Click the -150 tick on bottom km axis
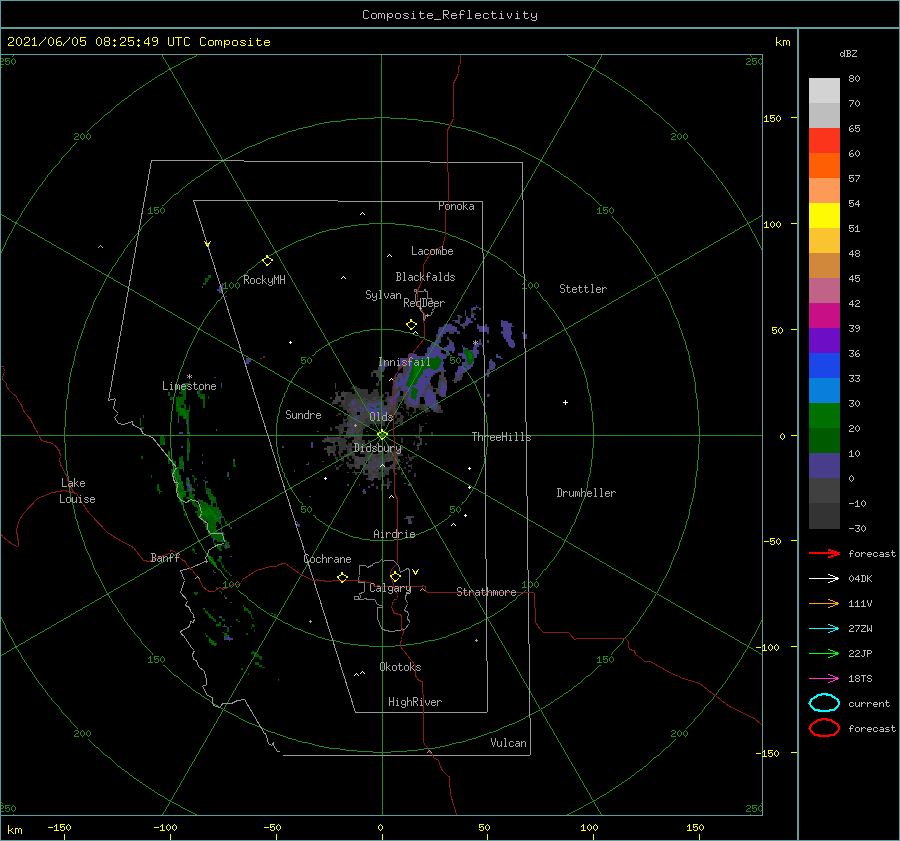 point(59,827)
